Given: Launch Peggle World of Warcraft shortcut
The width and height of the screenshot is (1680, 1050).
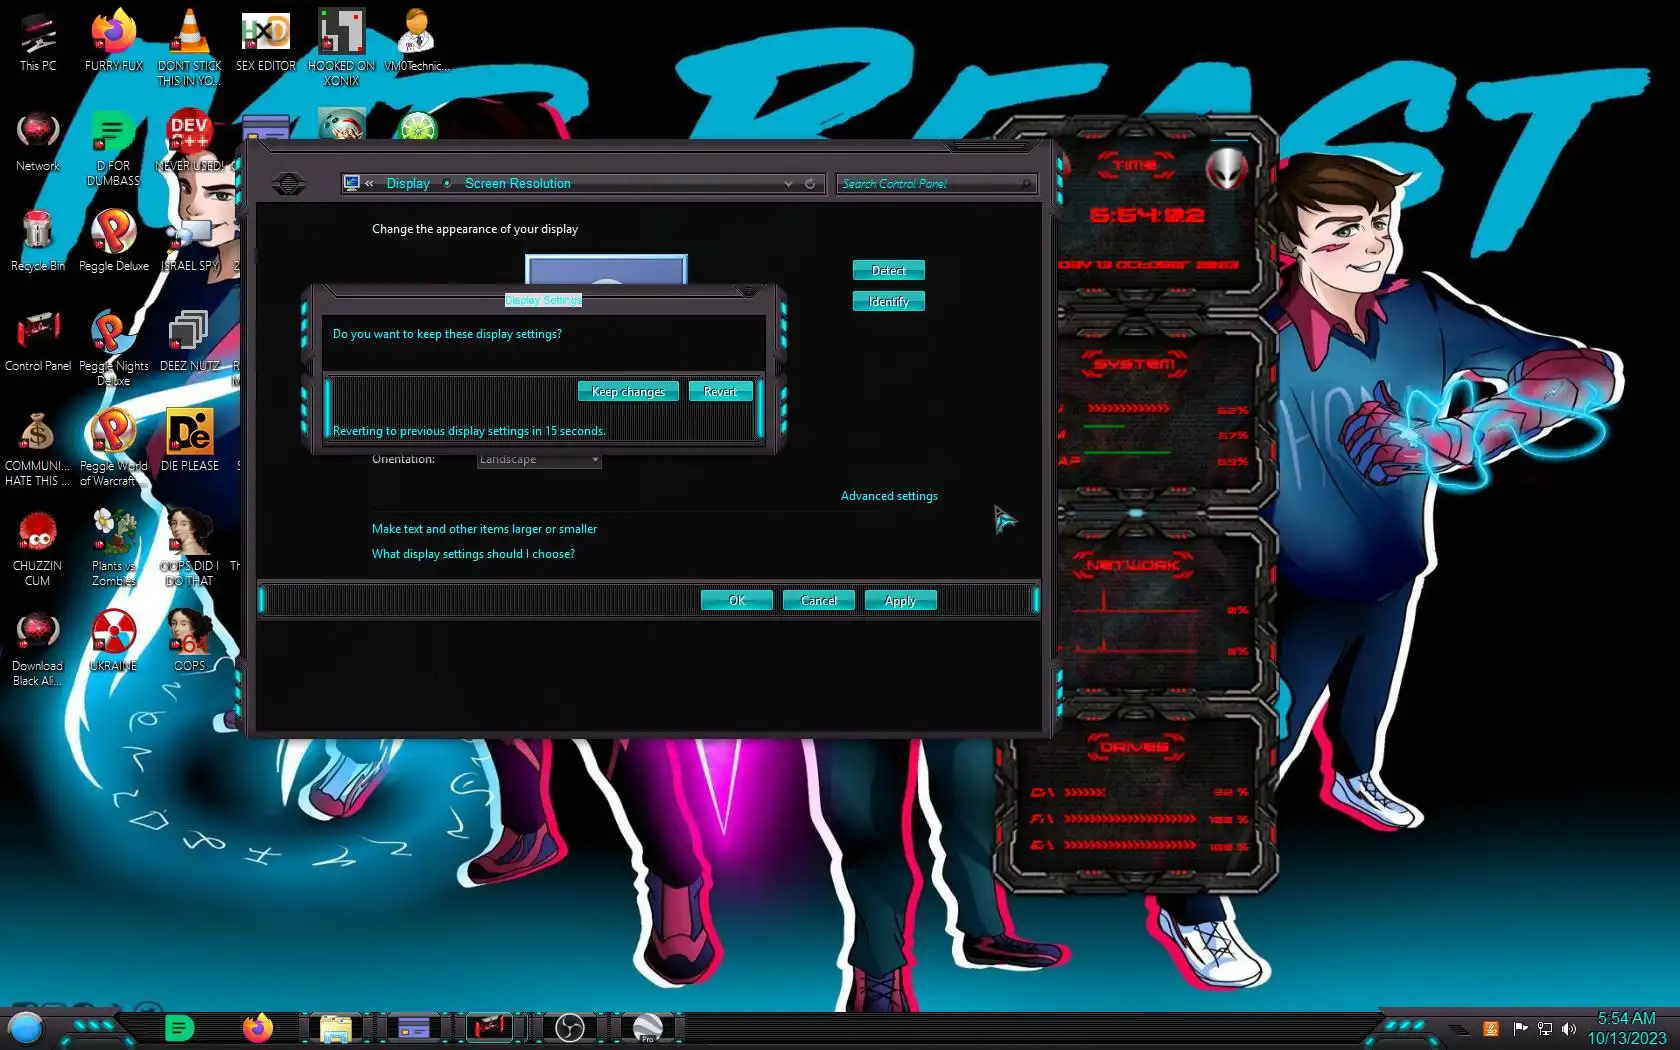Looking at the screenshot, I should click(x=114, y=447).
